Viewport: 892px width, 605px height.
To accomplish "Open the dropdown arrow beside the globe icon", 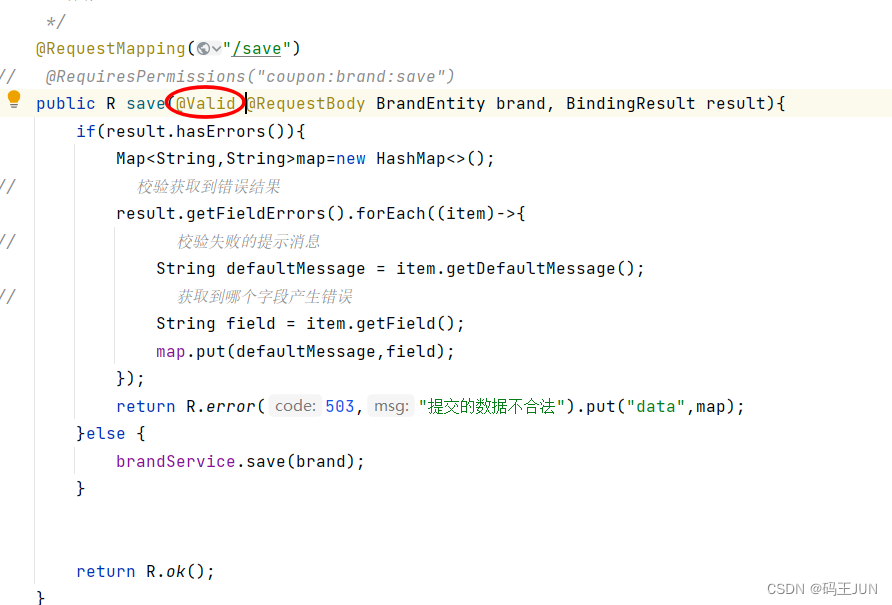I will pos(216,49).
